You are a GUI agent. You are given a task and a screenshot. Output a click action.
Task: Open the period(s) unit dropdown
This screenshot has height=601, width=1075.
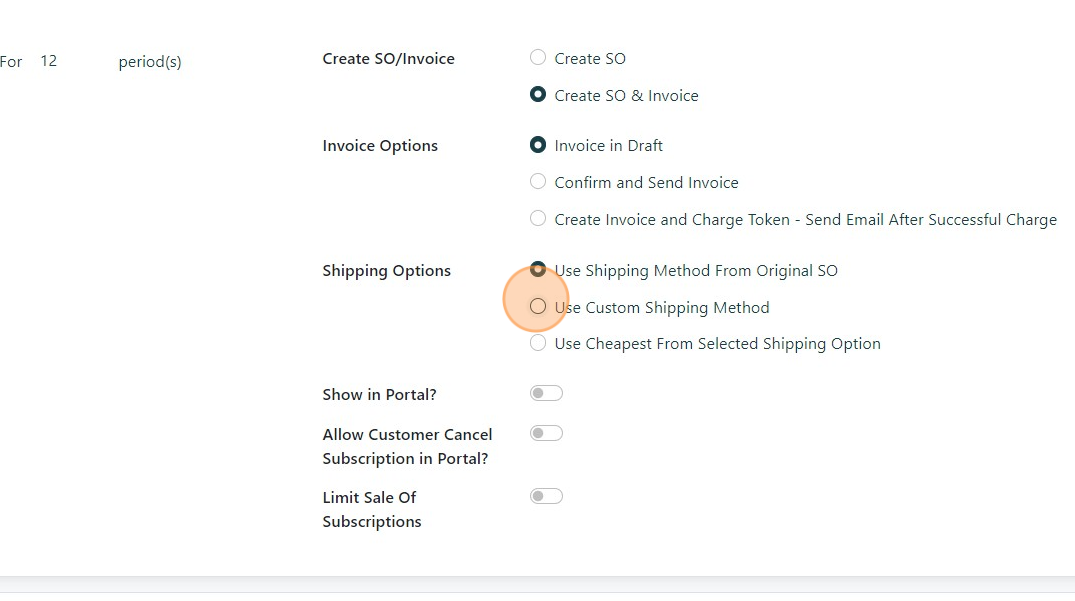pos(150,62)
